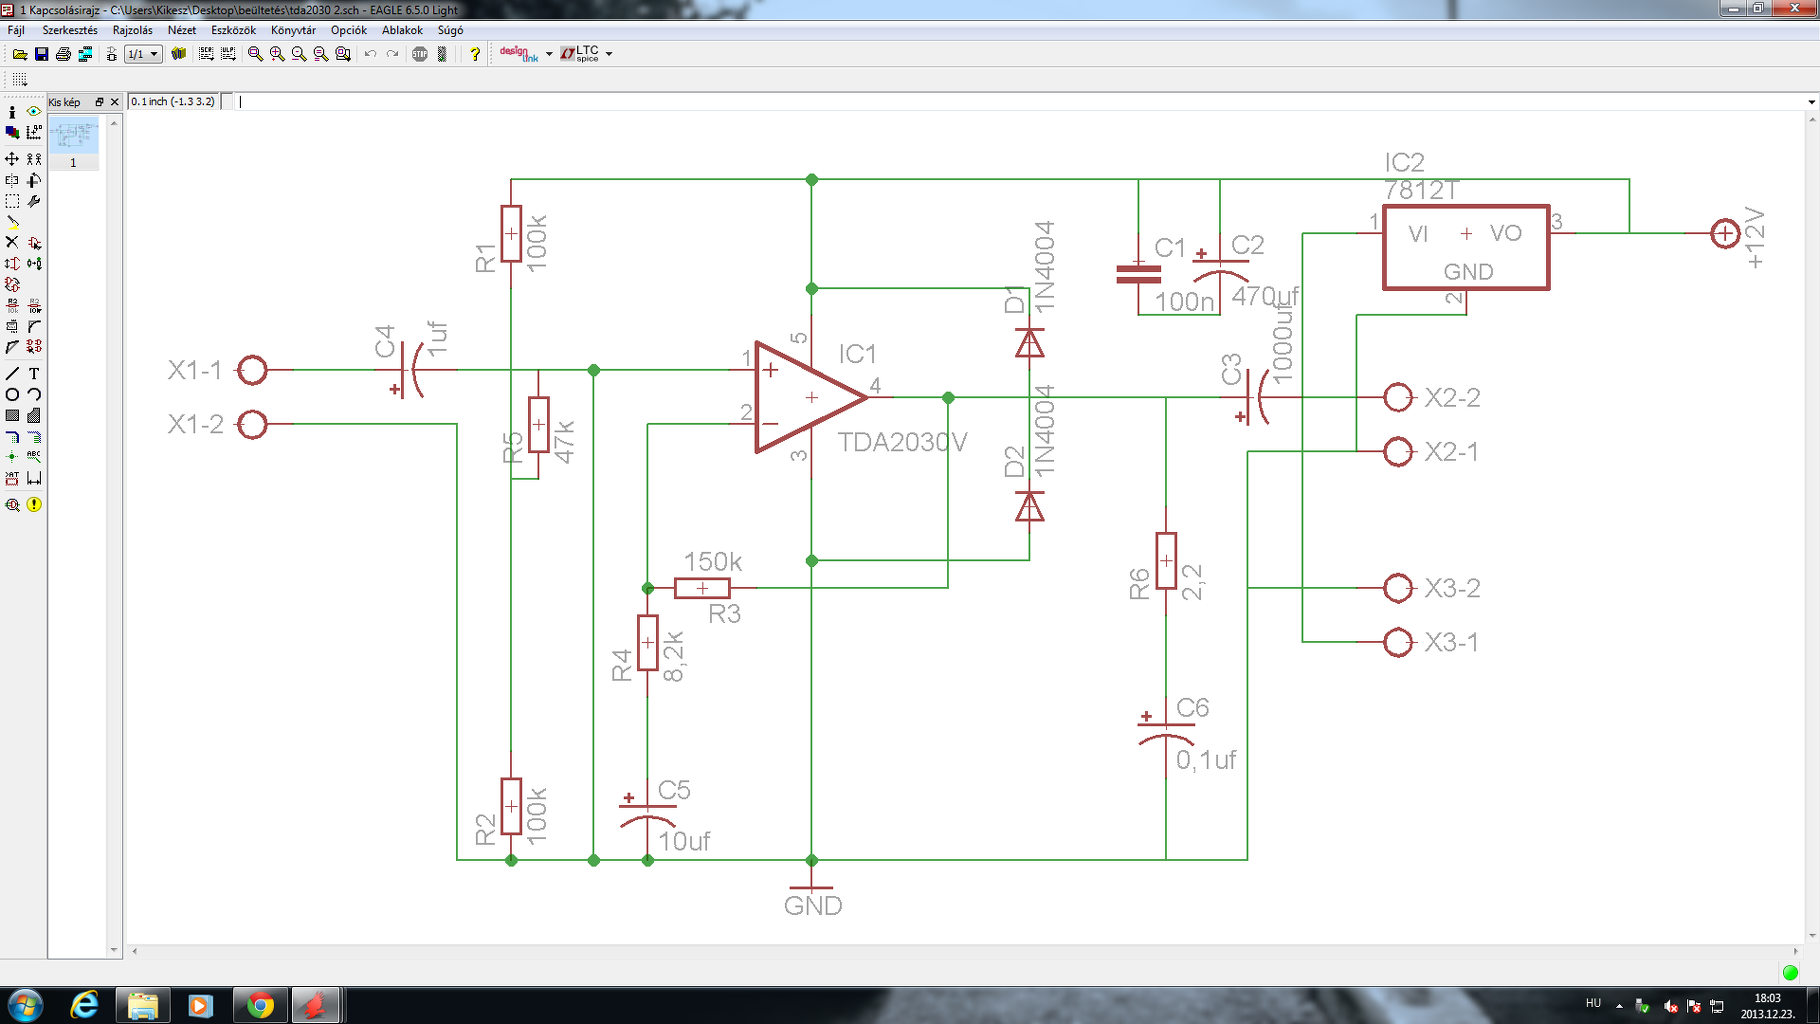1820x1024 pixels.
Task: Select the Circle tool
Action: [12, 395]
